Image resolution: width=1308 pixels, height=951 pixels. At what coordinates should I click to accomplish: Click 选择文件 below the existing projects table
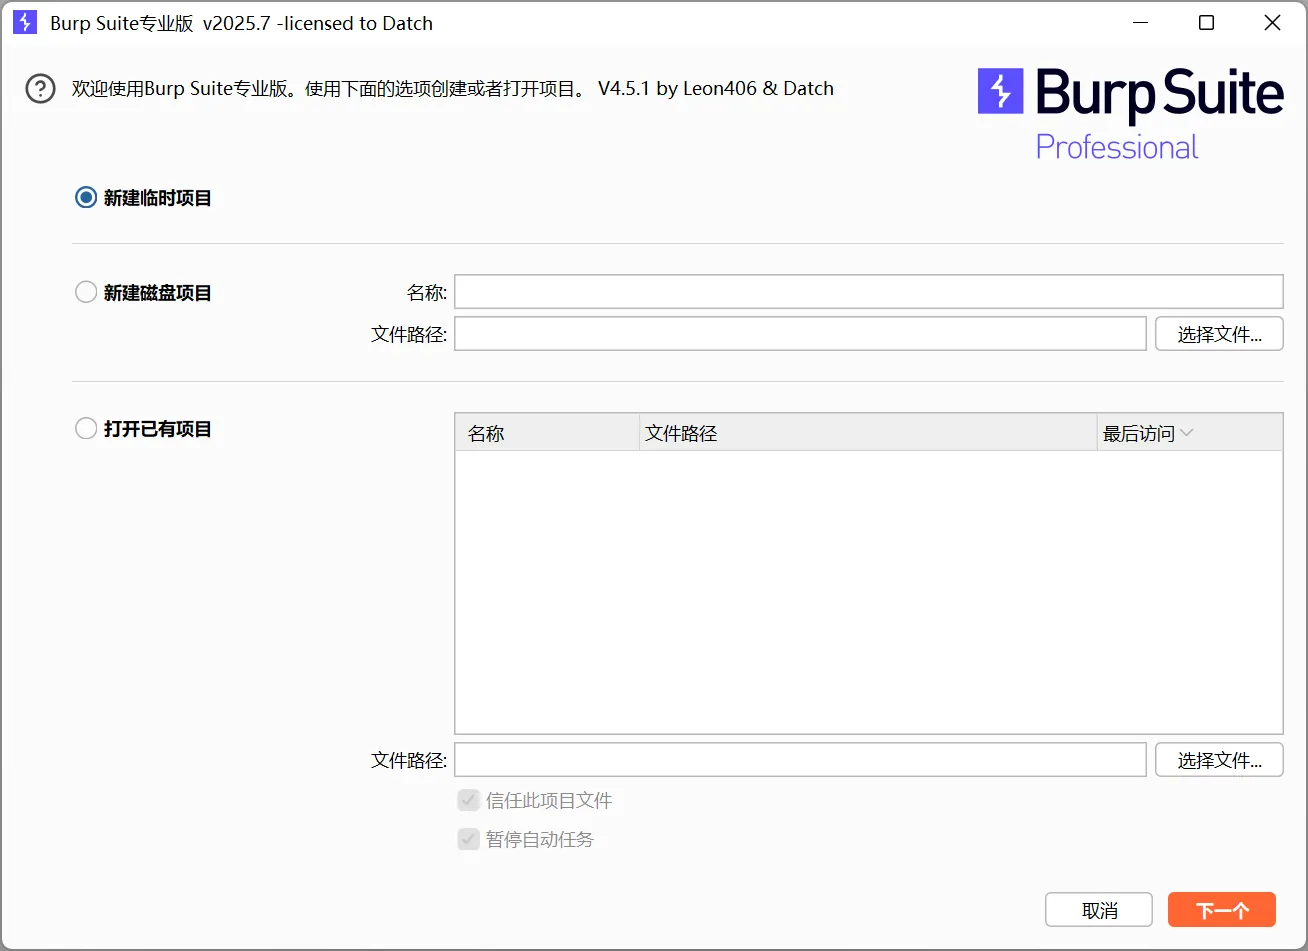(x=1218, y=760)
